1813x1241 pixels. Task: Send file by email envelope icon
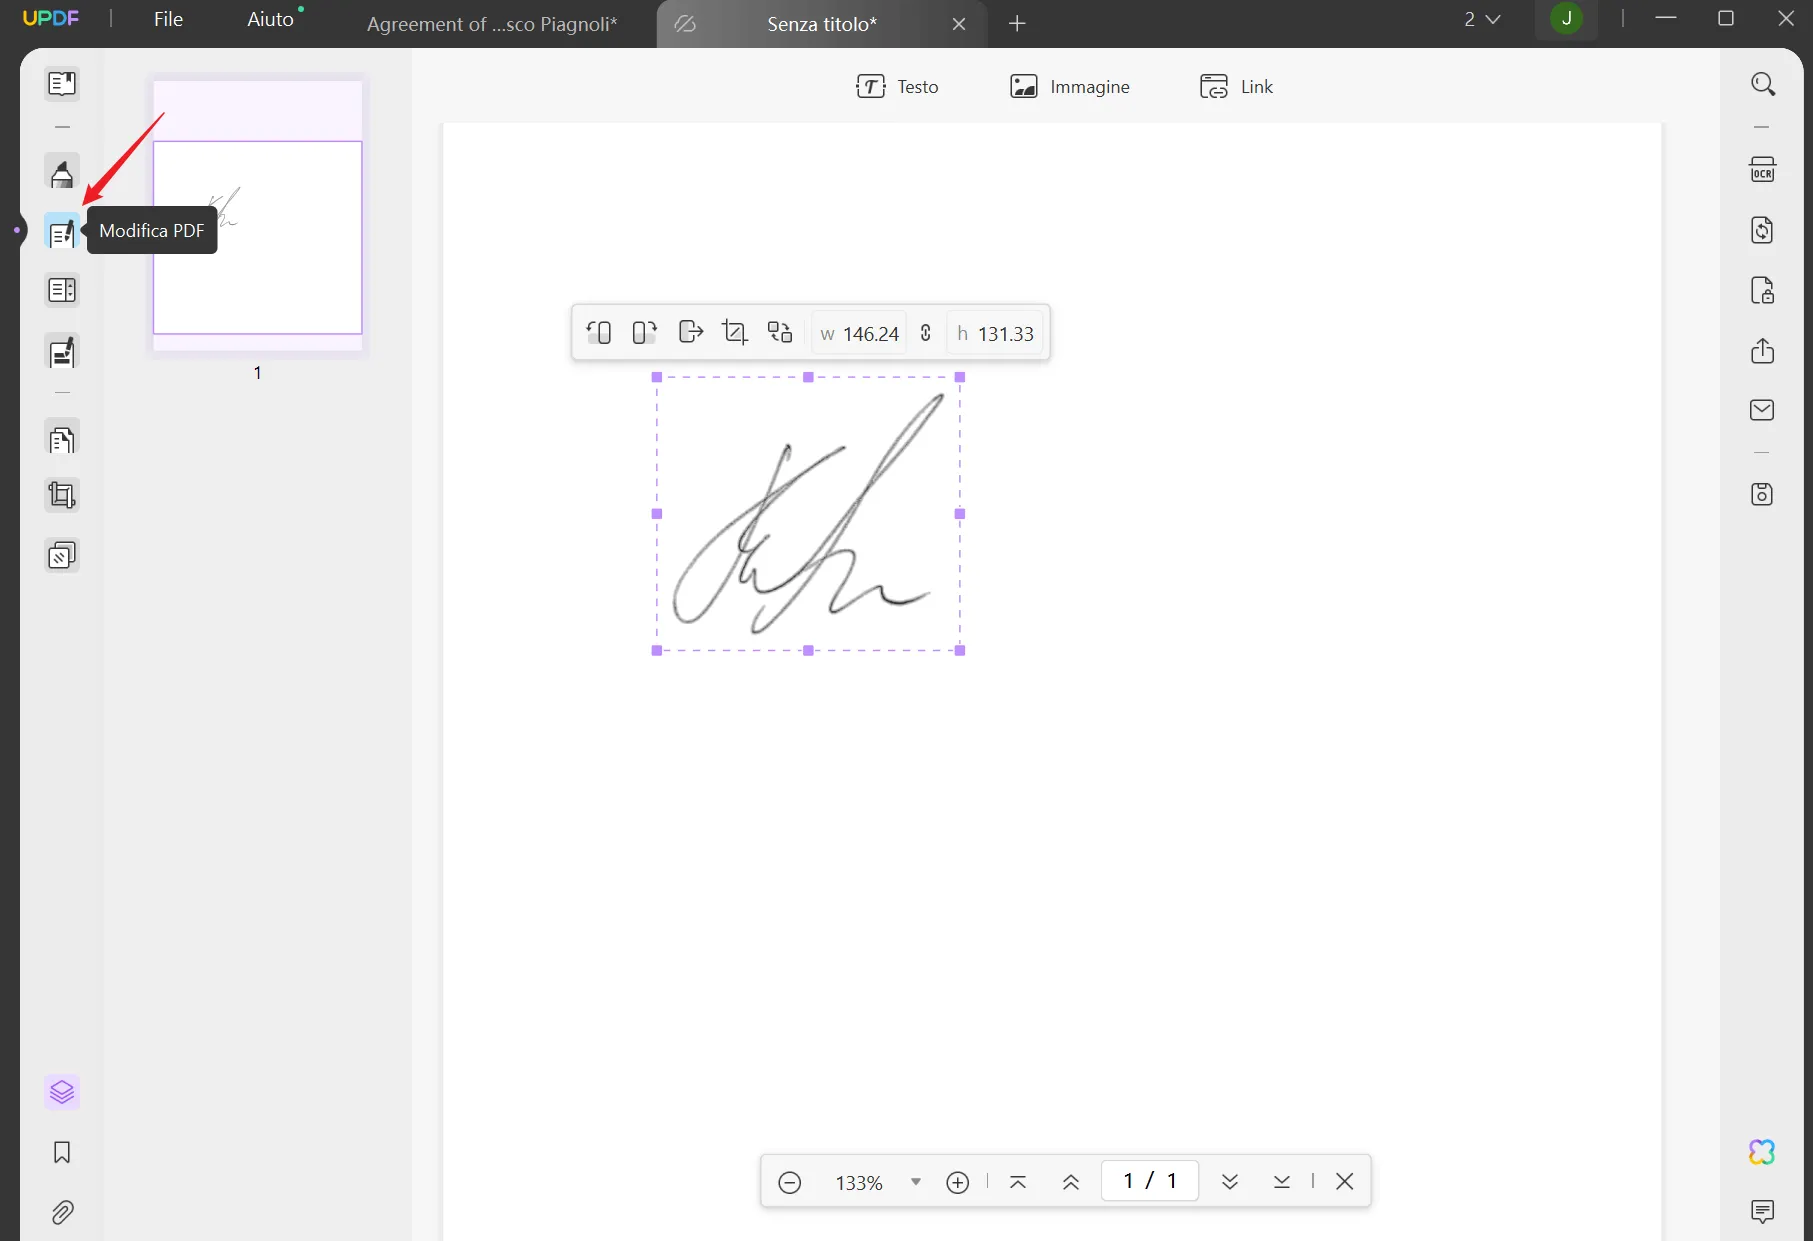tap(1763, 410)
